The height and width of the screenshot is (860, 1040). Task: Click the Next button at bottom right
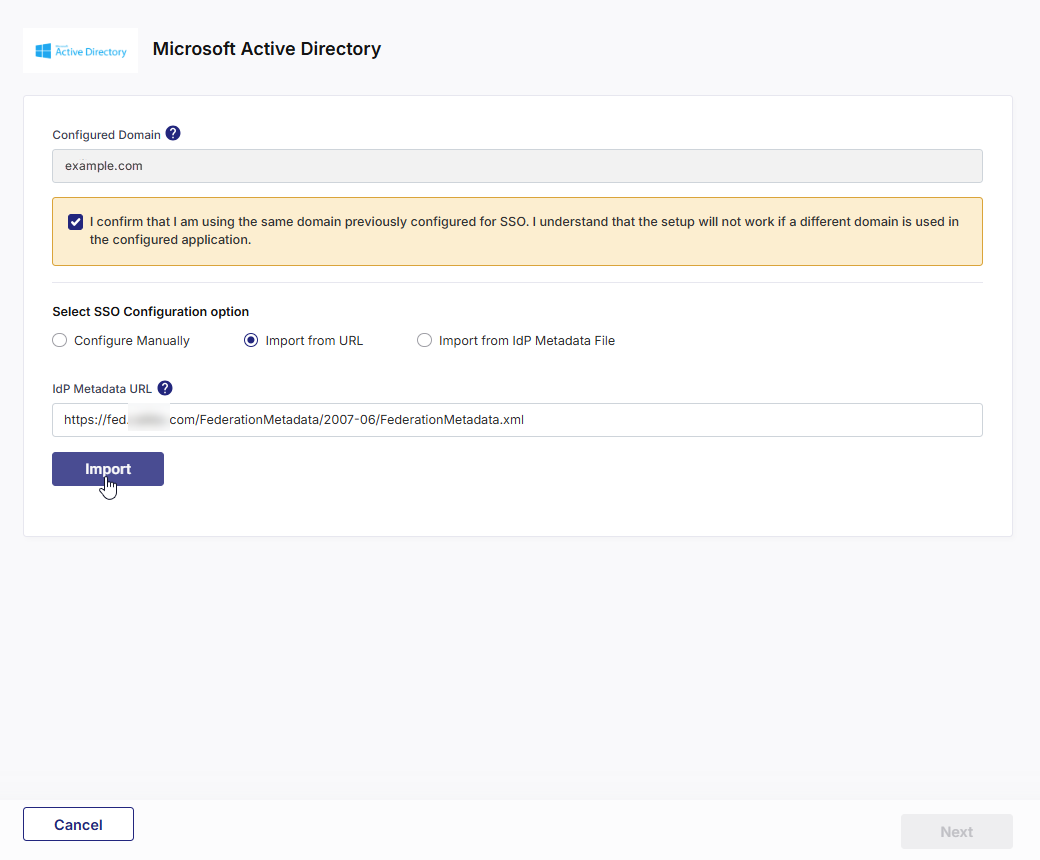[956, 831]
